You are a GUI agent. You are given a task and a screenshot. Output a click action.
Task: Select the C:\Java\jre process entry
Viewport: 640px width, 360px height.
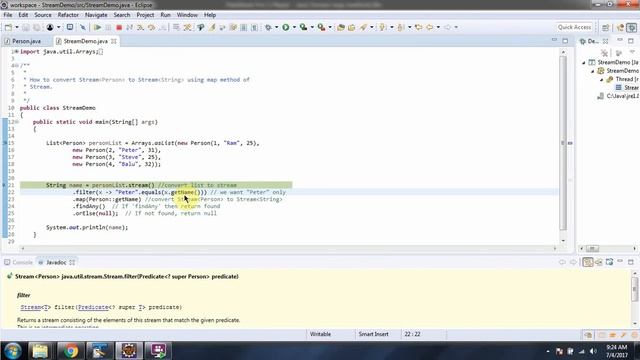coord(618,96)
